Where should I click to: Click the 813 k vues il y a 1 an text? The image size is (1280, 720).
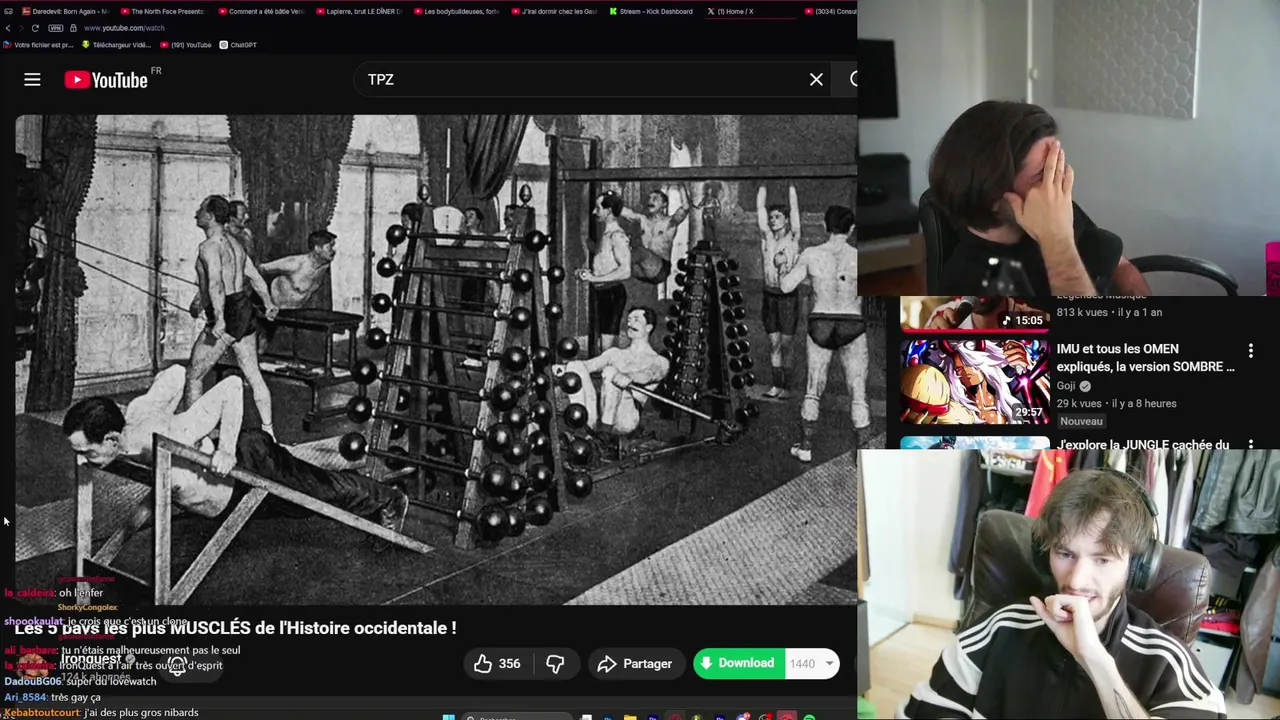pyautogui.click(x=1109, y=312)
